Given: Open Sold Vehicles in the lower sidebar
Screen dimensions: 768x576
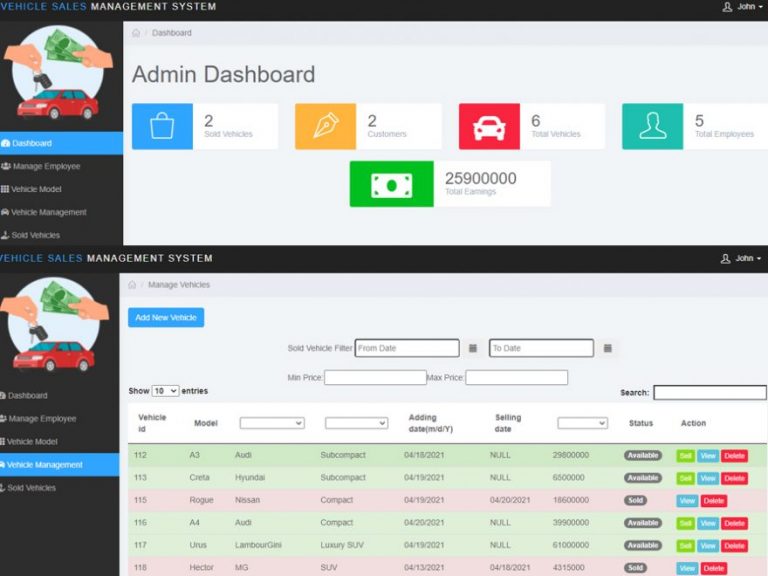Looking at the screenshot, I should [x=33, y=488].
